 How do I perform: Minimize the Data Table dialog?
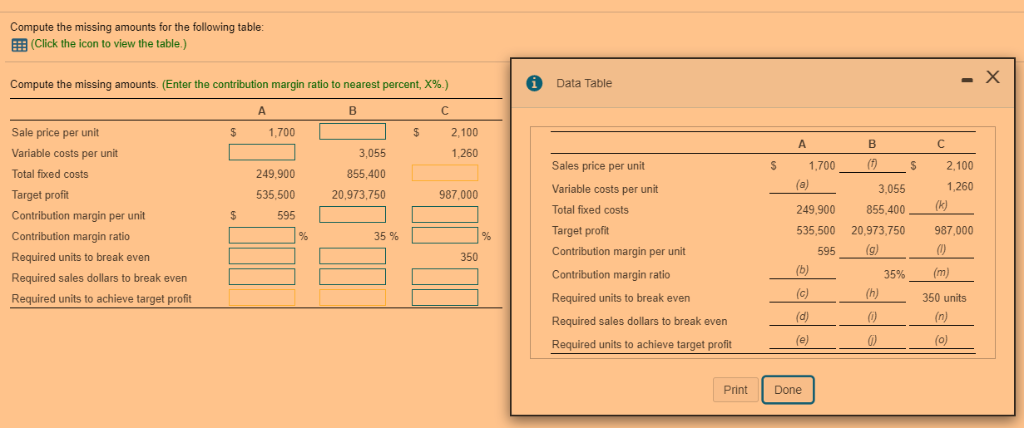[x=968, y=79]
